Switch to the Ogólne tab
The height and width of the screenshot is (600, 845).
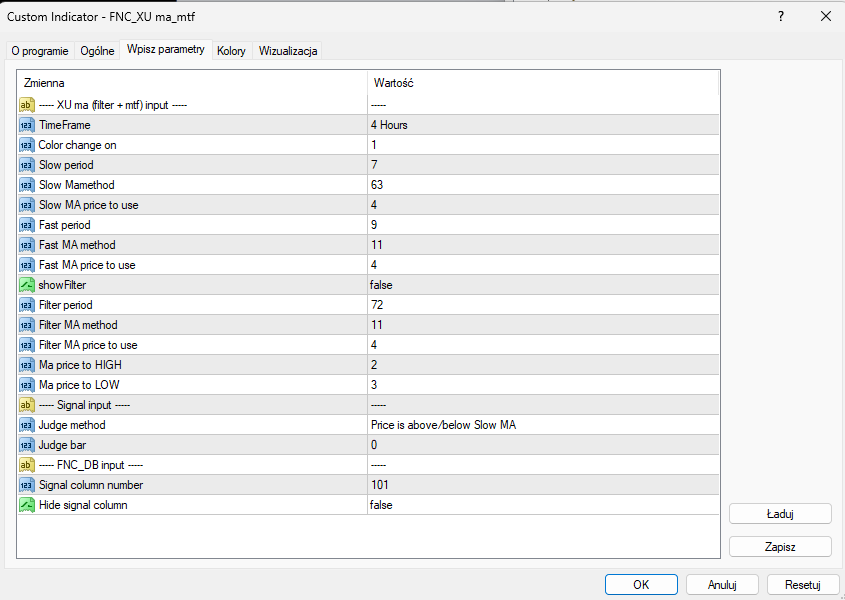click(x=97, y=51)
